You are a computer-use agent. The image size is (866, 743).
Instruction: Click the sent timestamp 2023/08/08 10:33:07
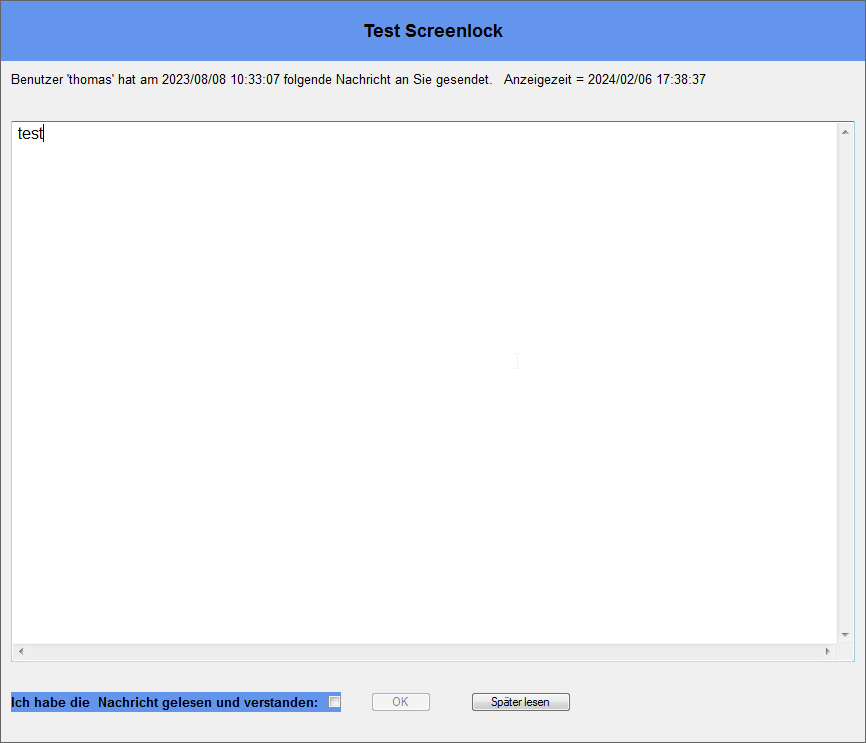[x=221, y=79]
